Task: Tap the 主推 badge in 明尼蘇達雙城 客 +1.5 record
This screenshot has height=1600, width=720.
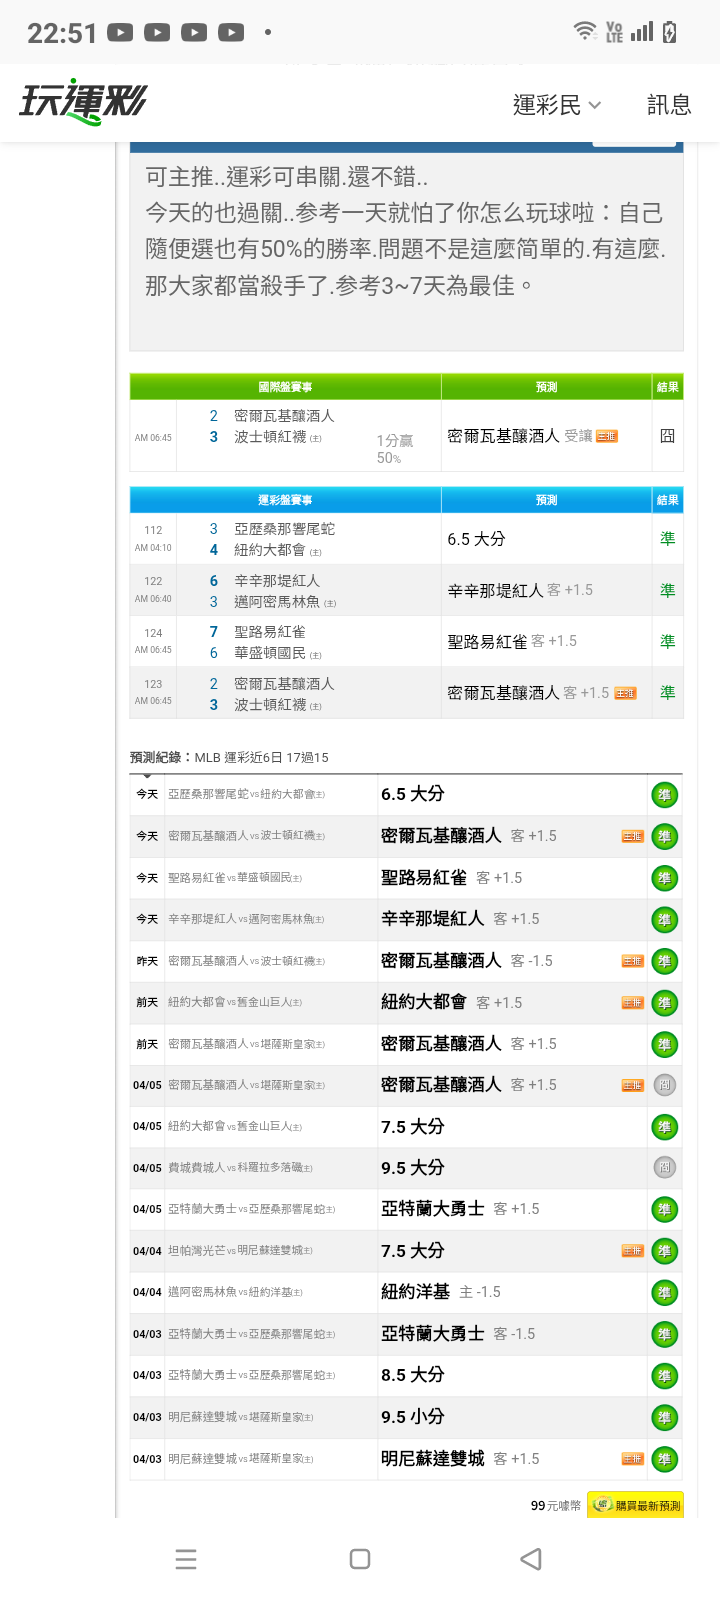Action: tap(633, 1459)
